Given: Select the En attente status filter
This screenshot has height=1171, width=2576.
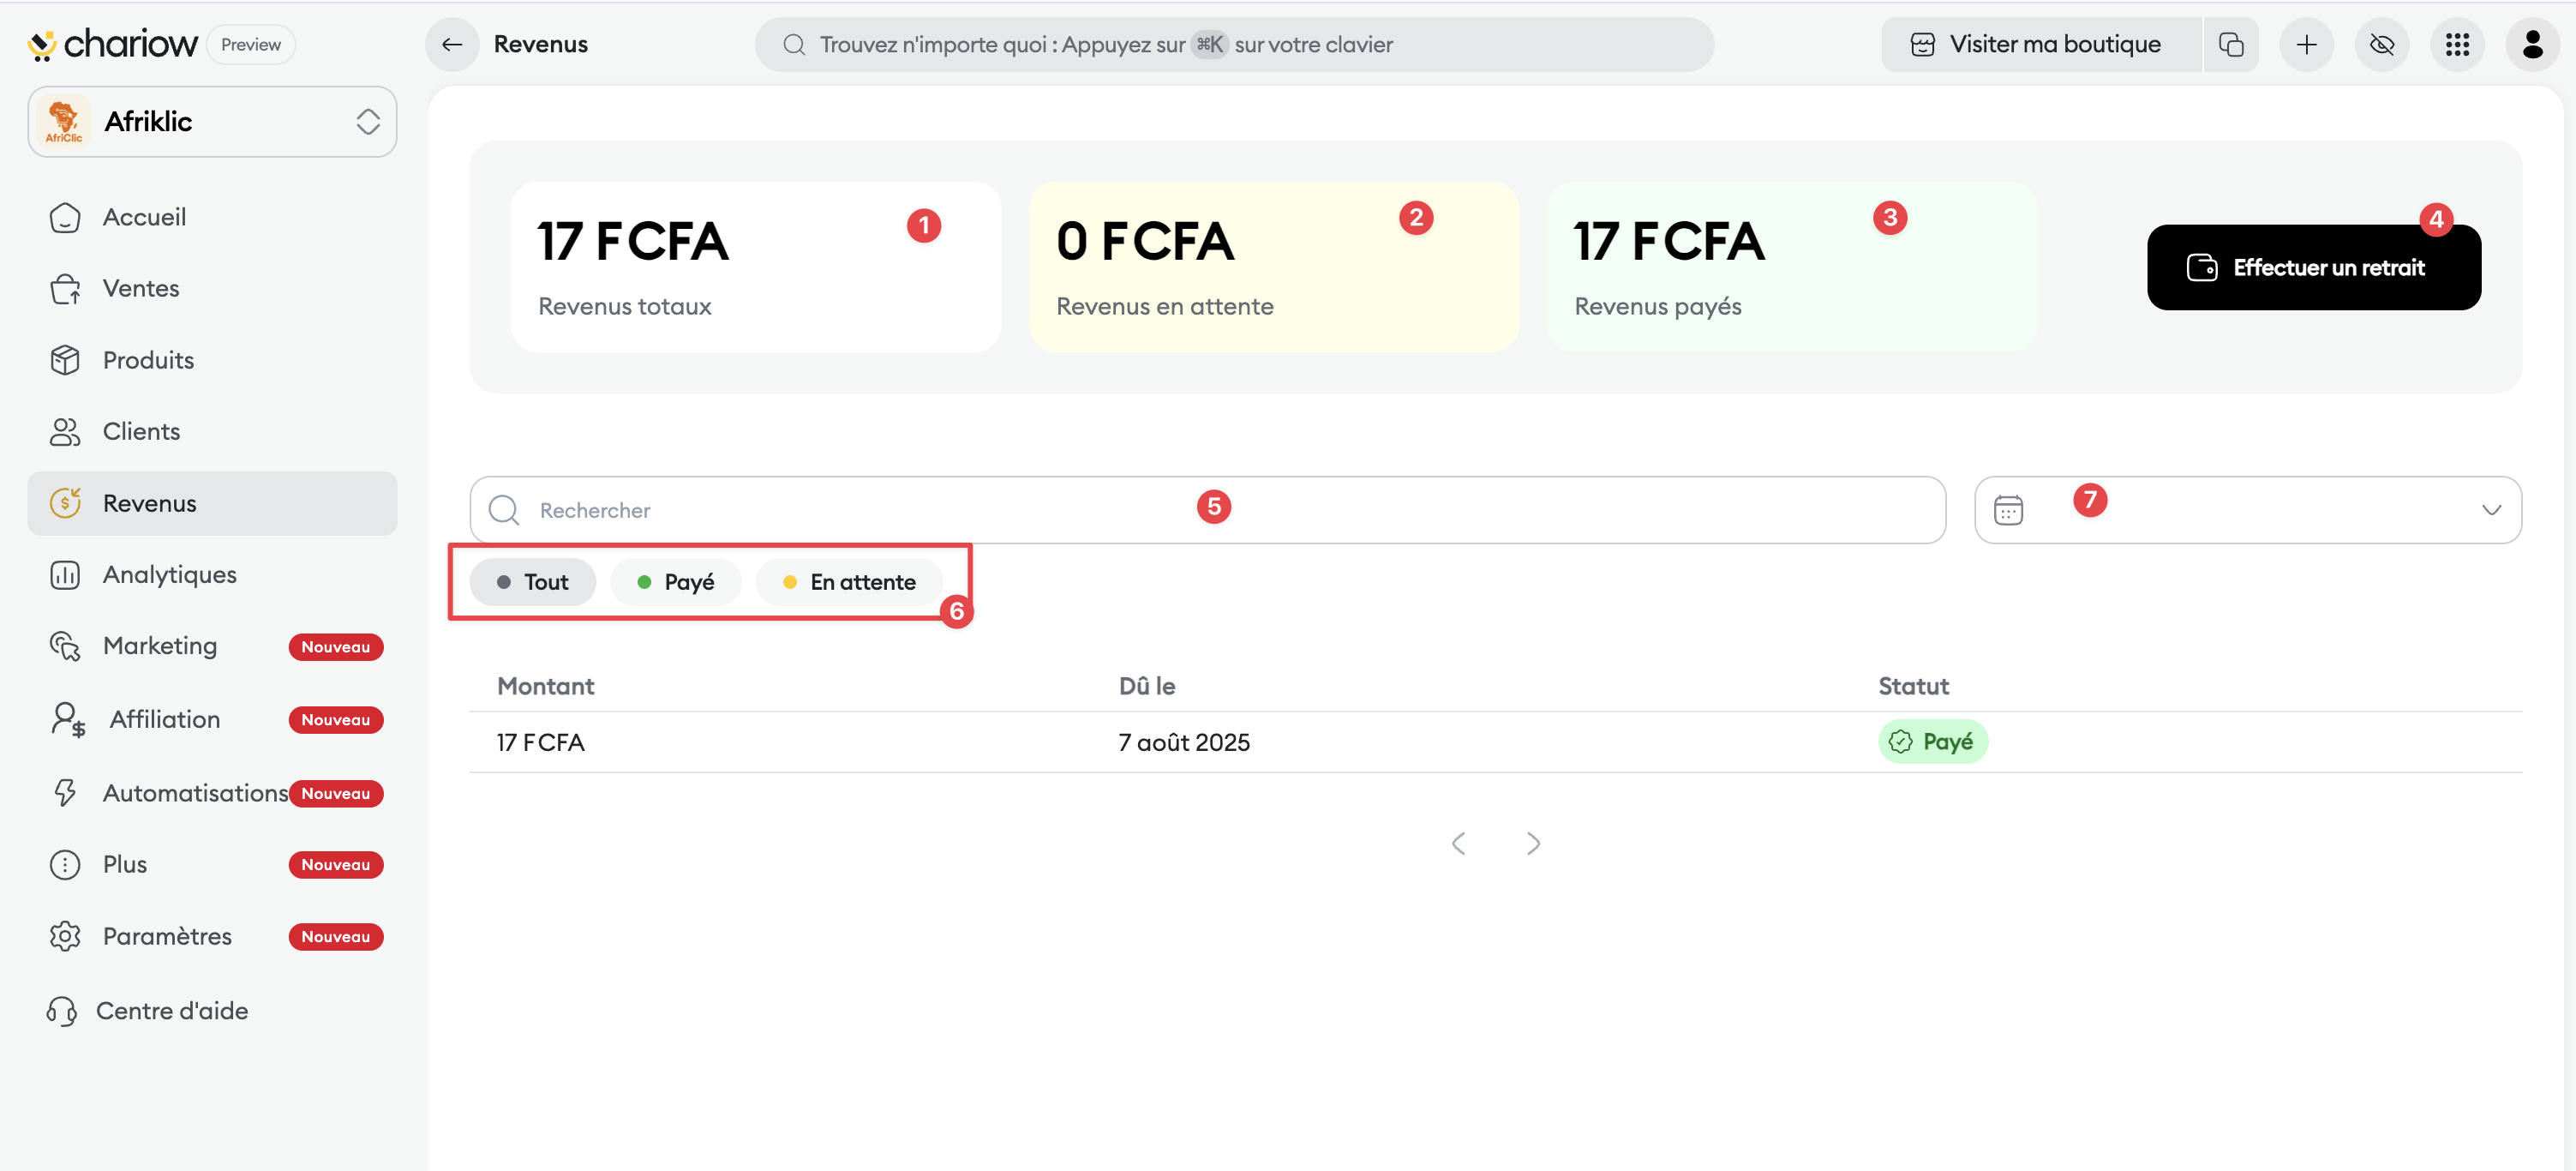Looking at the screenshot, I should click(x=849, y=582).
